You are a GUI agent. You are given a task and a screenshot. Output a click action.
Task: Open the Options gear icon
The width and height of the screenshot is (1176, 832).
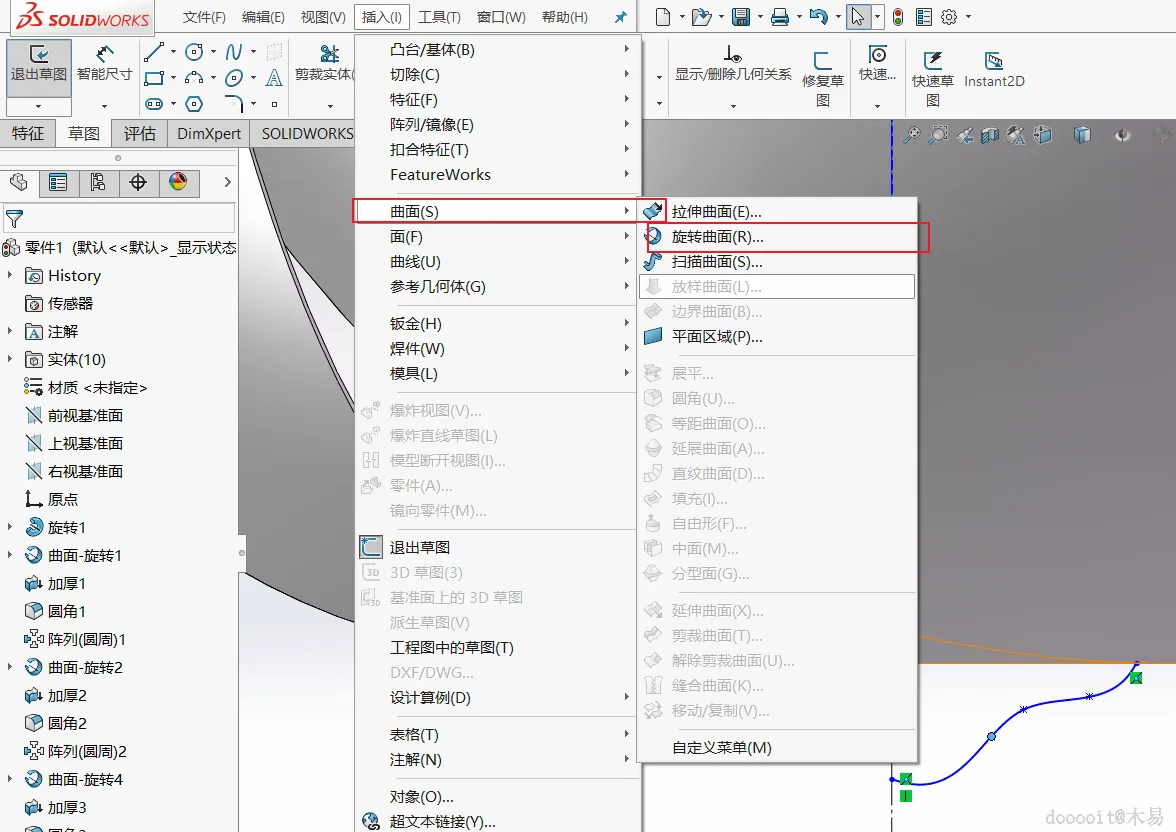tap(950, 17)
